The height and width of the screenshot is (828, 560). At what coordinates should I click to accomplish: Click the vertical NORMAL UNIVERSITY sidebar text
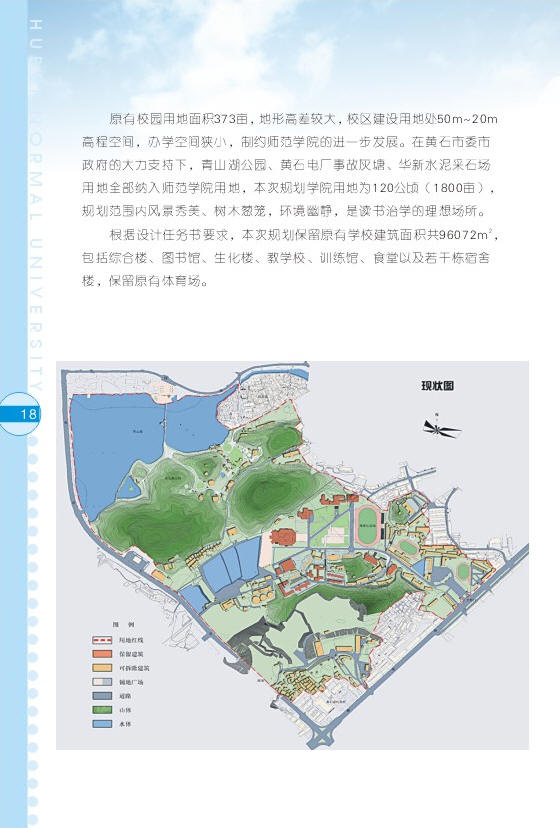pos(36,206)
